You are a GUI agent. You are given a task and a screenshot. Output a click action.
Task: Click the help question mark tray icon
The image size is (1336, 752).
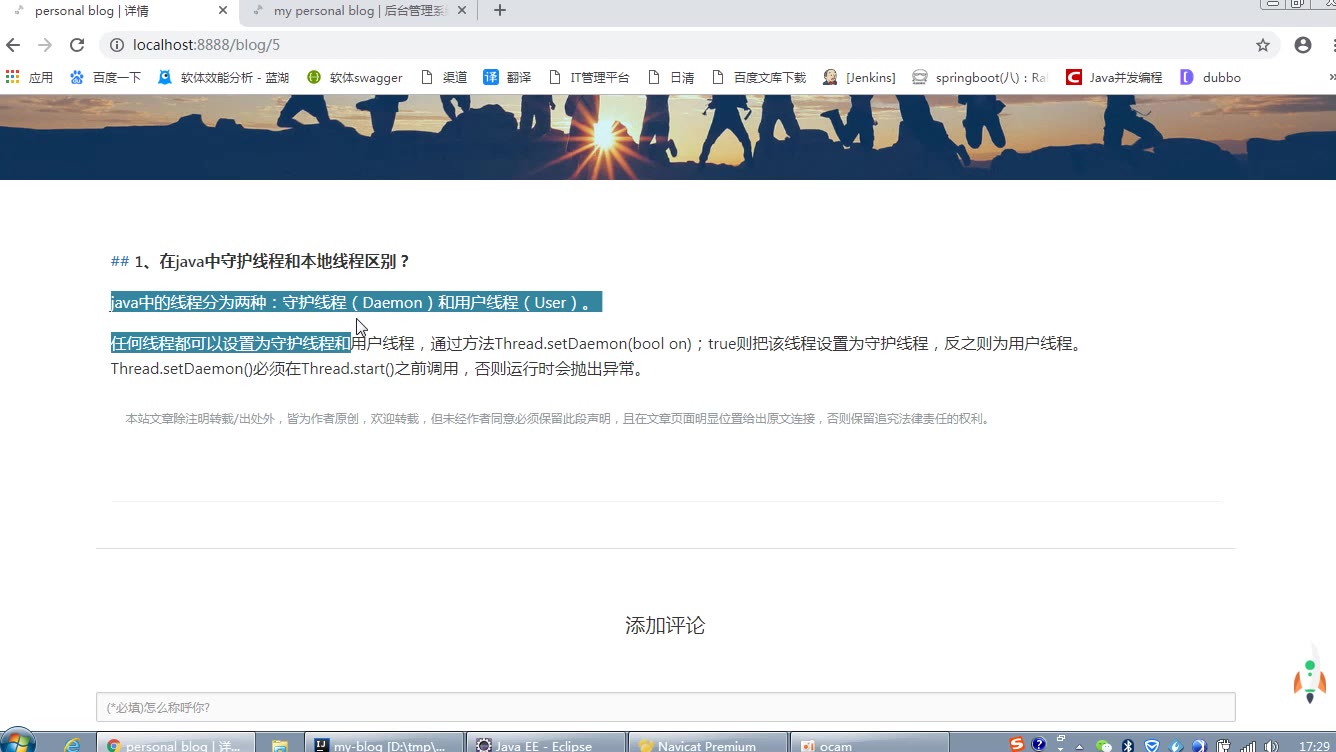[x=1039, y=745]
